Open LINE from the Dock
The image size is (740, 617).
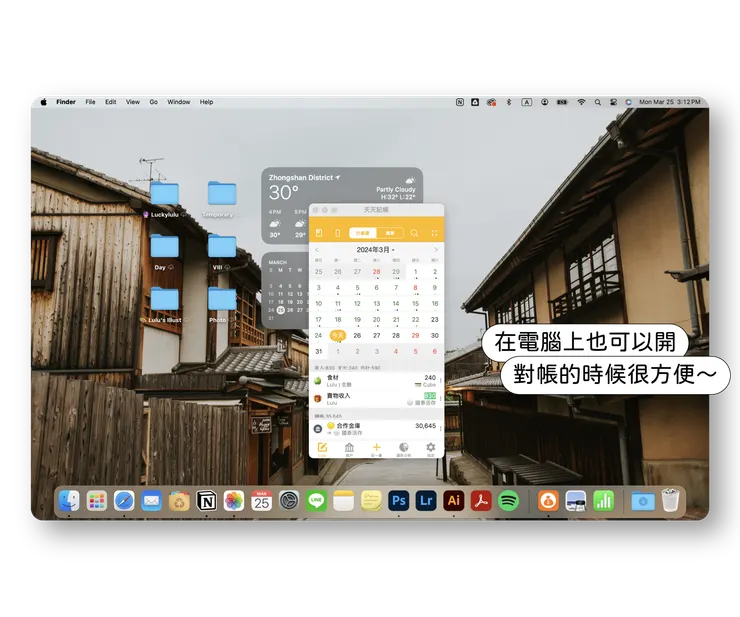pyautogui.click(x=316, y=501)
